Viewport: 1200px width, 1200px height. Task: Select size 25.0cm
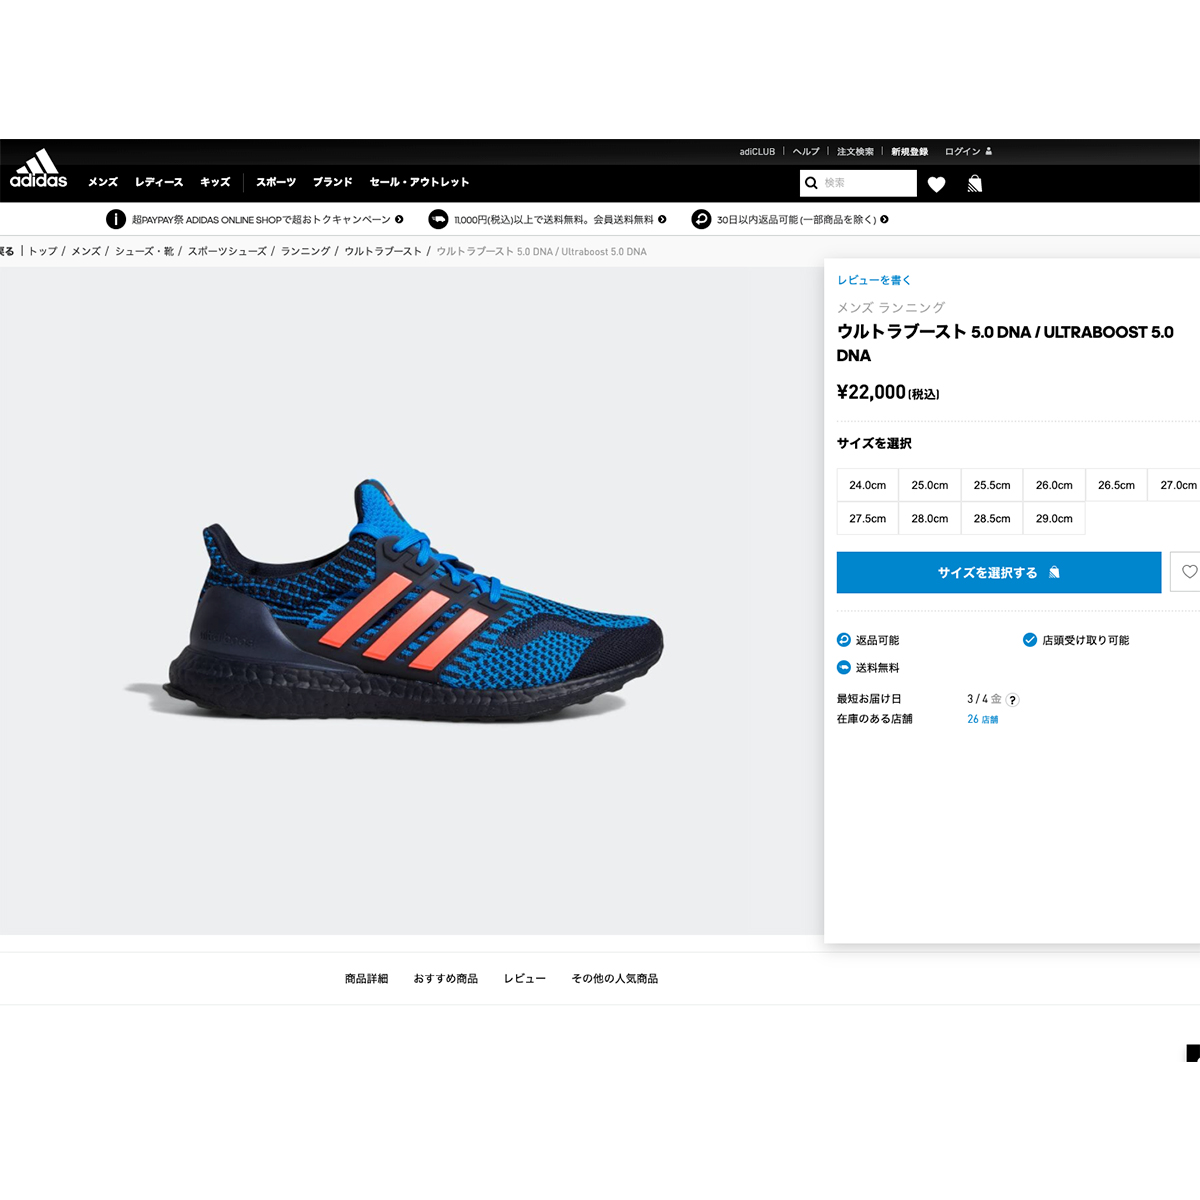(930, 485)
